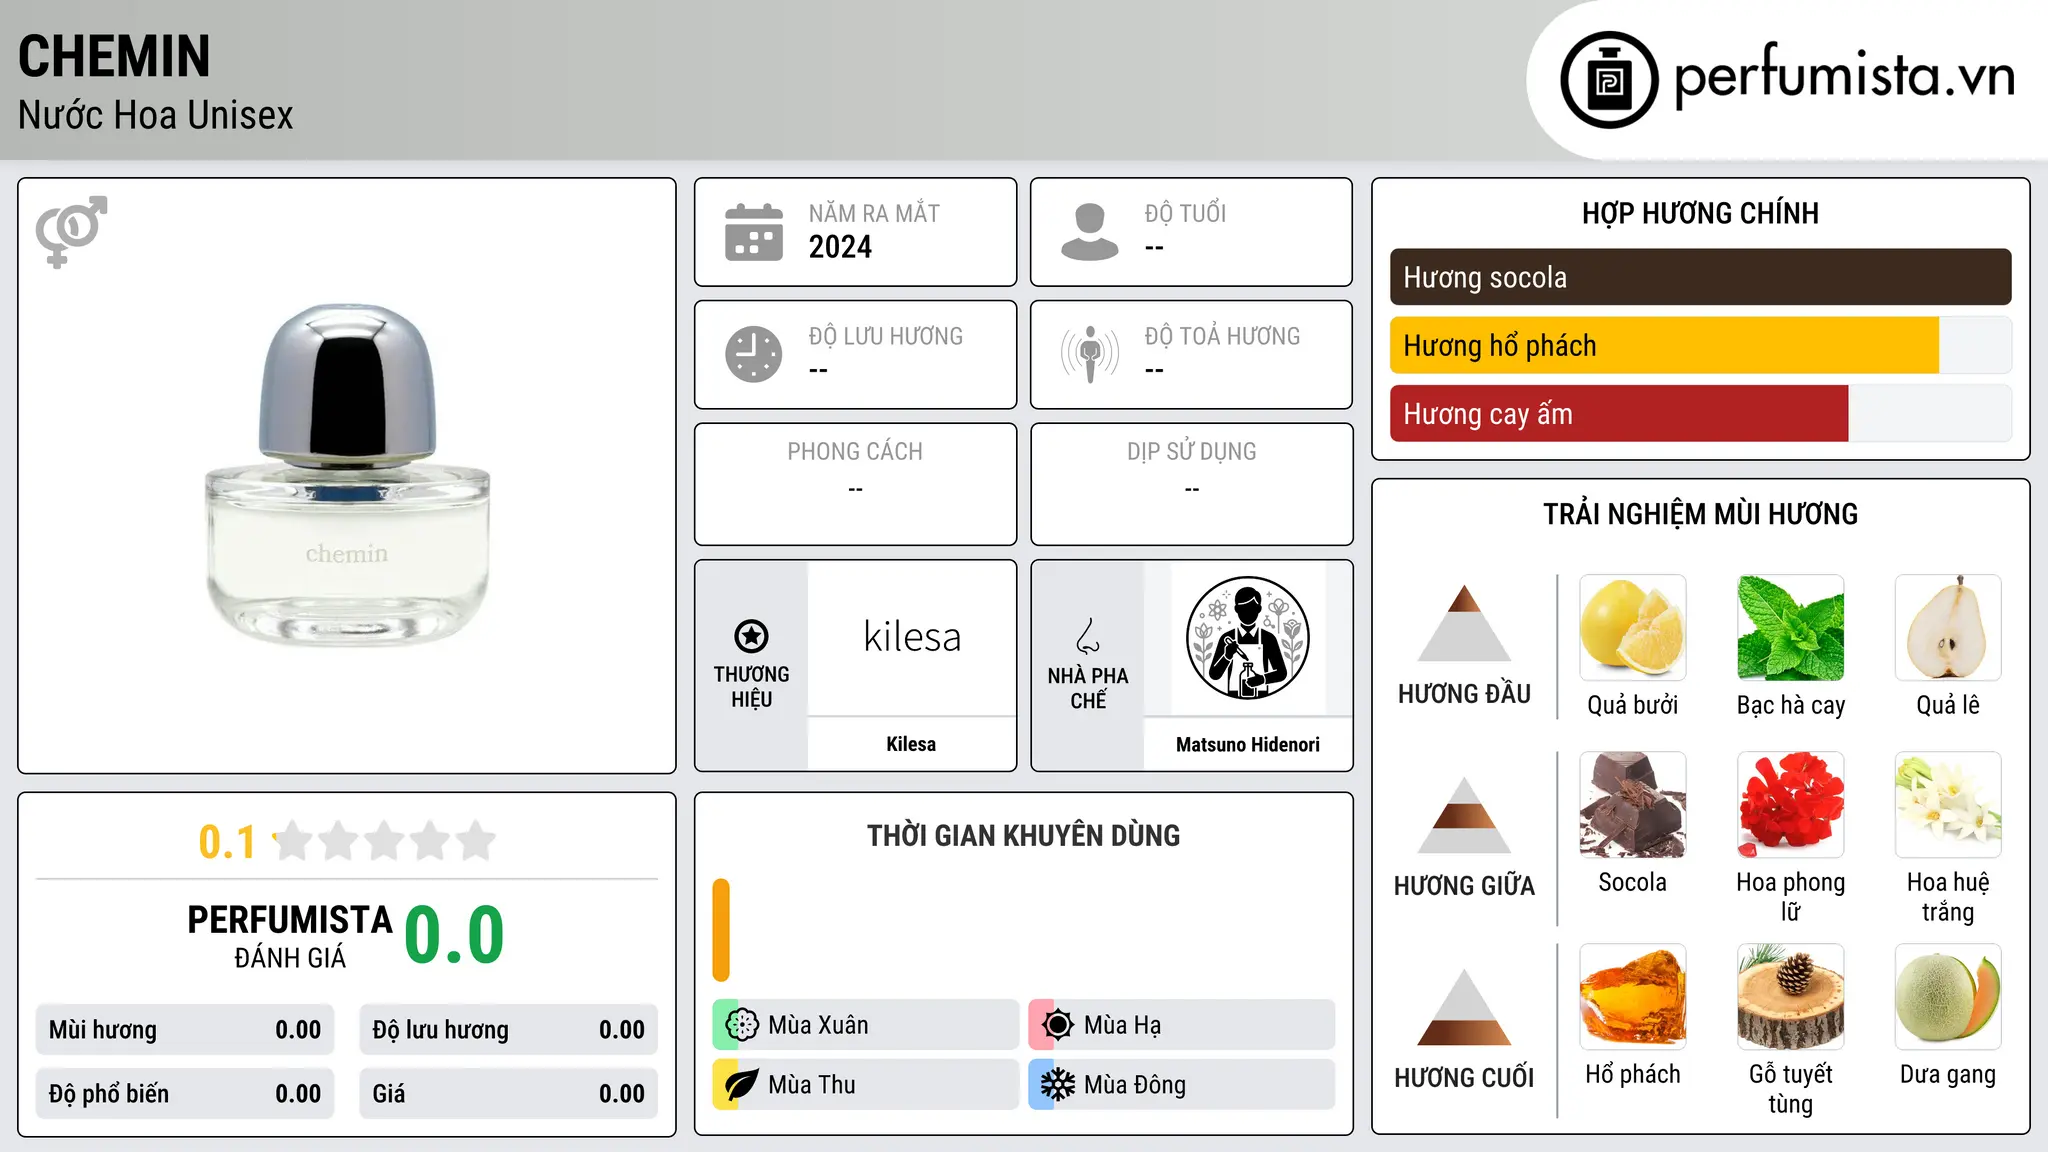Image resolution: width=2048 pixels, height=1152 pixels.
Task: Click the 0.1 star rating number
Action: click(227, 842)
